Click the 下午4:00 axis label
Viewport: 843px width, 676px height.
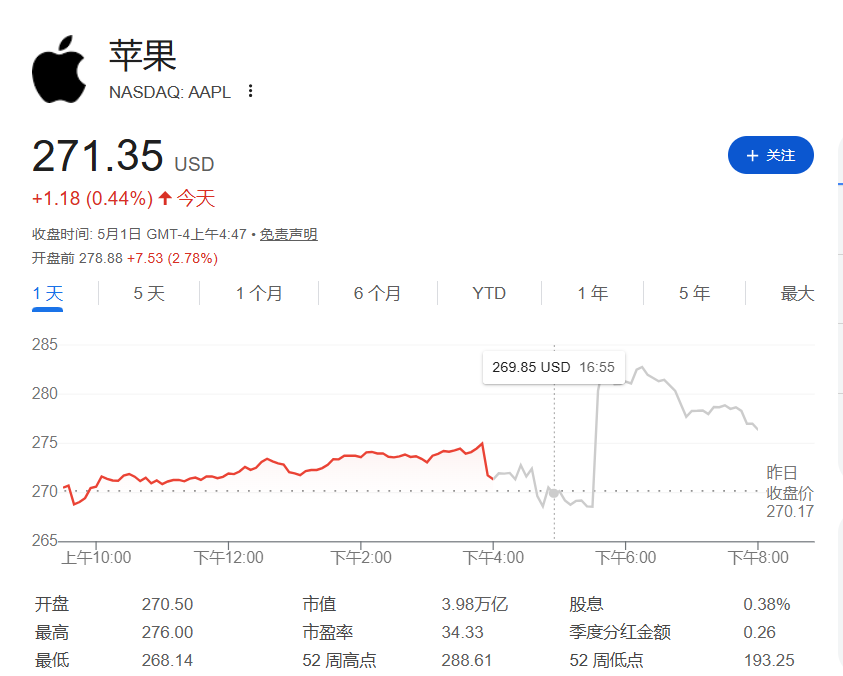pos(493,558)
